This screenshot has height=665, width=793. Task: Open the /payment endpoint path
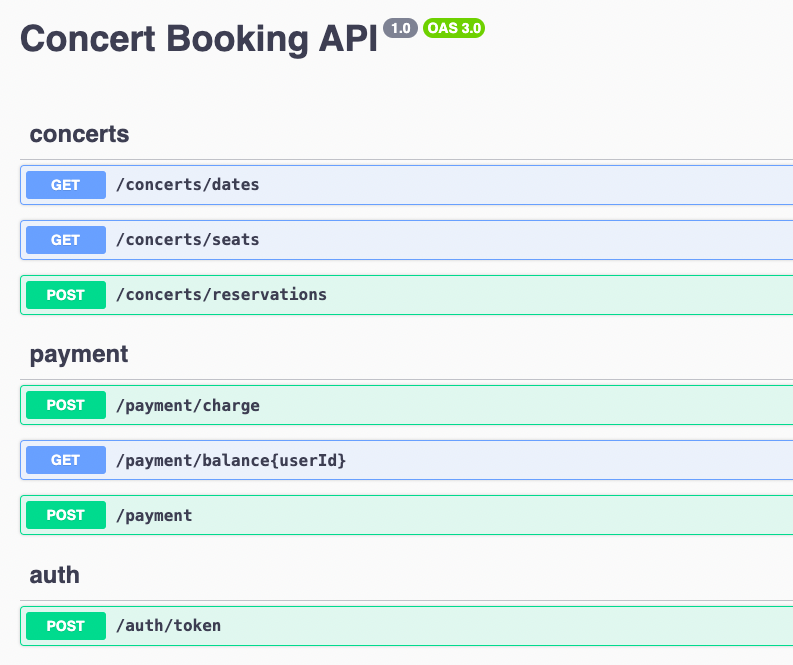154,515
